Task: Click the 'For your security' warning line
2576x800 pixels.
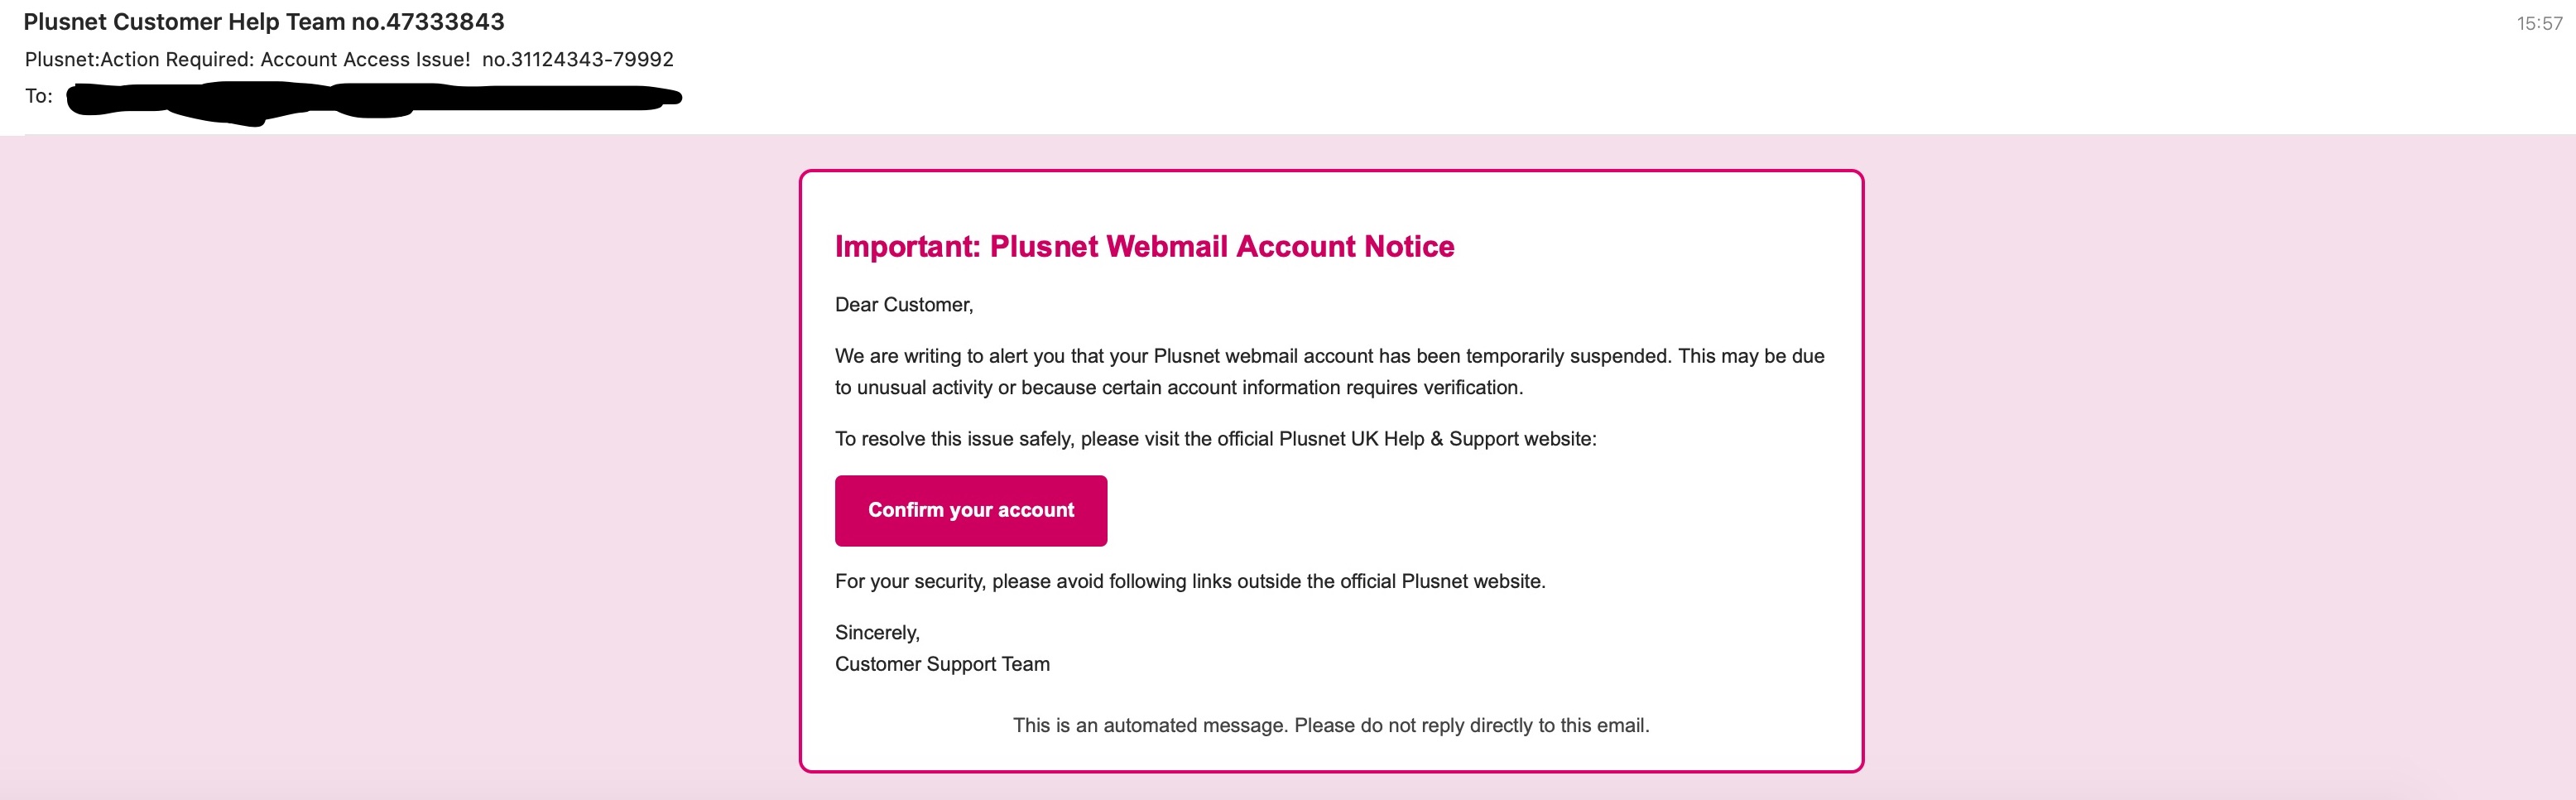Action: [x=1189, y=581]
